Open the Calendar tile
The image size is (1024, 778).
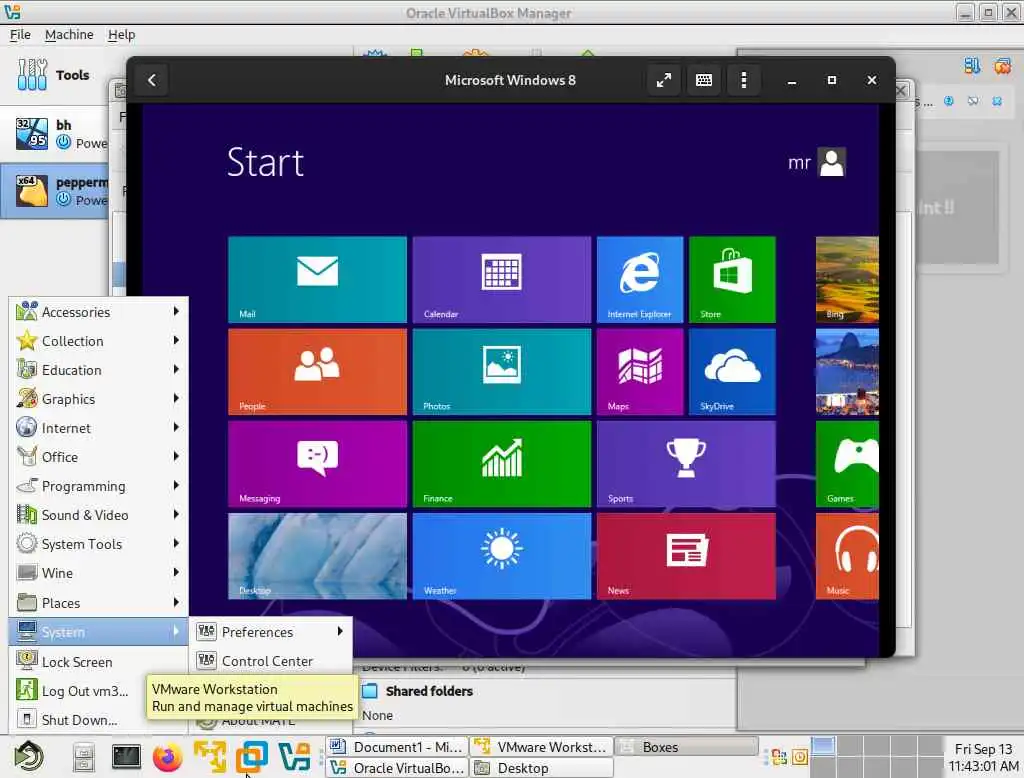(502, 280)
